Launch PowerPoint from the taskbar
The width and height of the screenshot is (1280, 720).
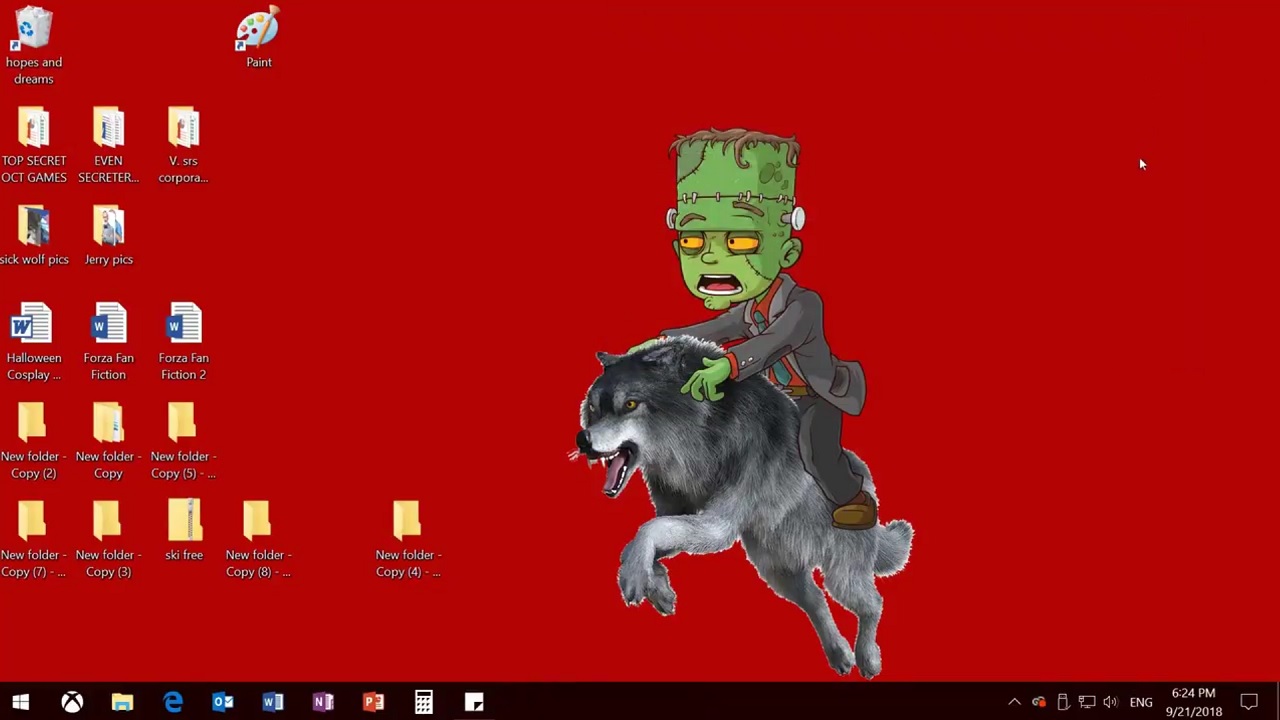coord(373,702)
